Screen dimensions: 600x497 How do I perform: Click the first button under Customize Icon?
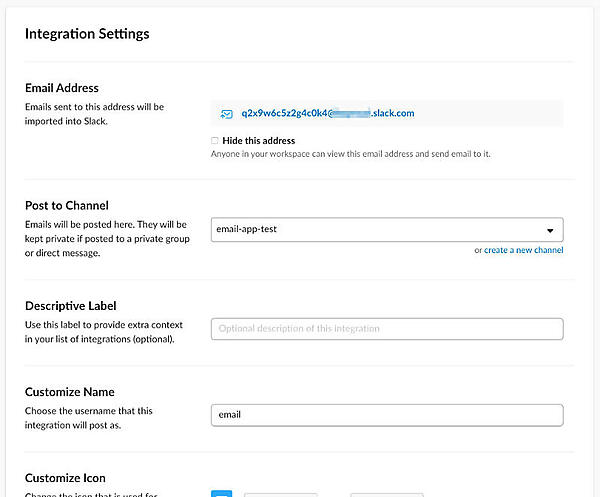coord(281,494)
